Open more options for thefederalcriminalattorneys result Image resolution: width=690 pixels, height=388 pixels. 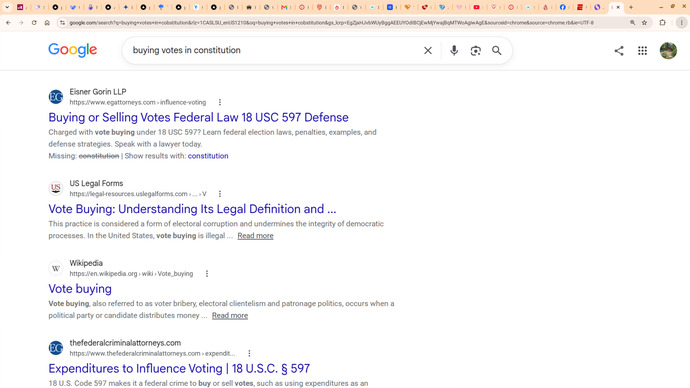click(249, 353)
